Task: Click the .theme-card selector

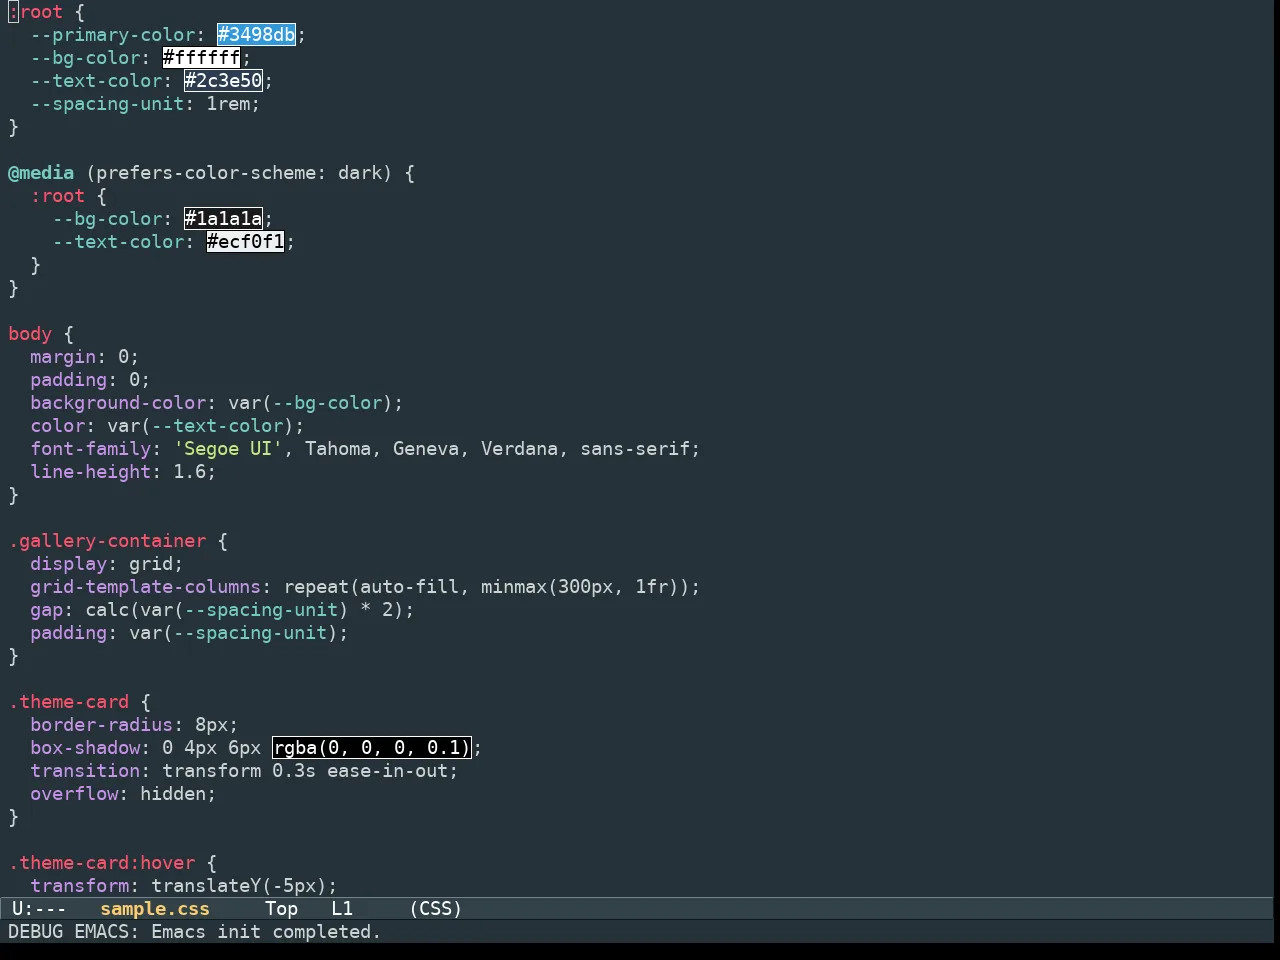Action: tap(68, 702)
